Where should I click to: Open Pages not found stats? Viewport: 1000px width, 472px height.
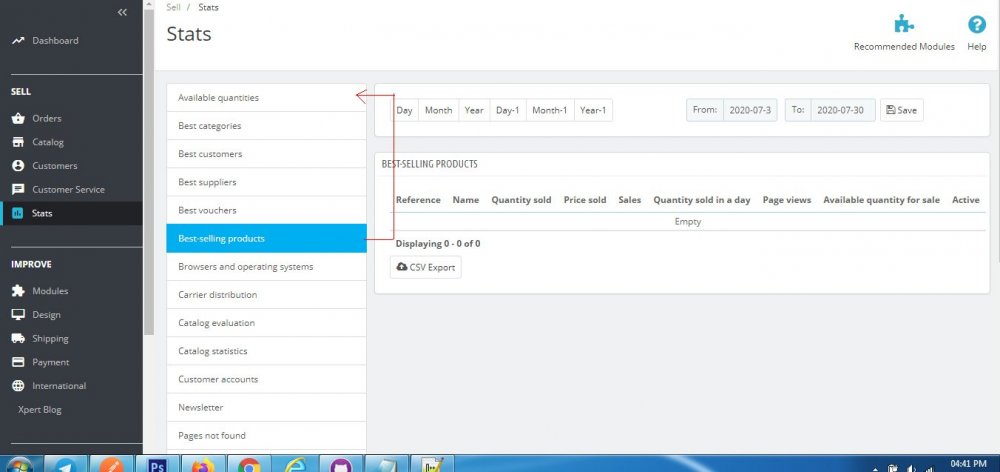click(267, 436)
